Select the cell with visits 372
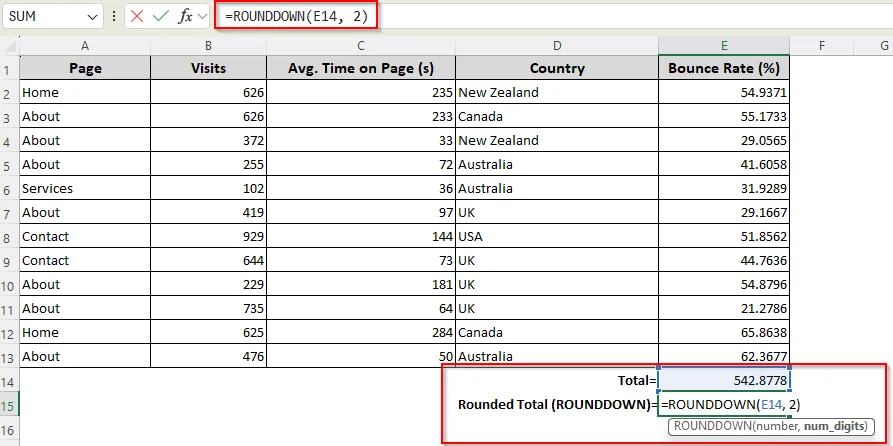893x446 pixels. click(x=208, y=140)
